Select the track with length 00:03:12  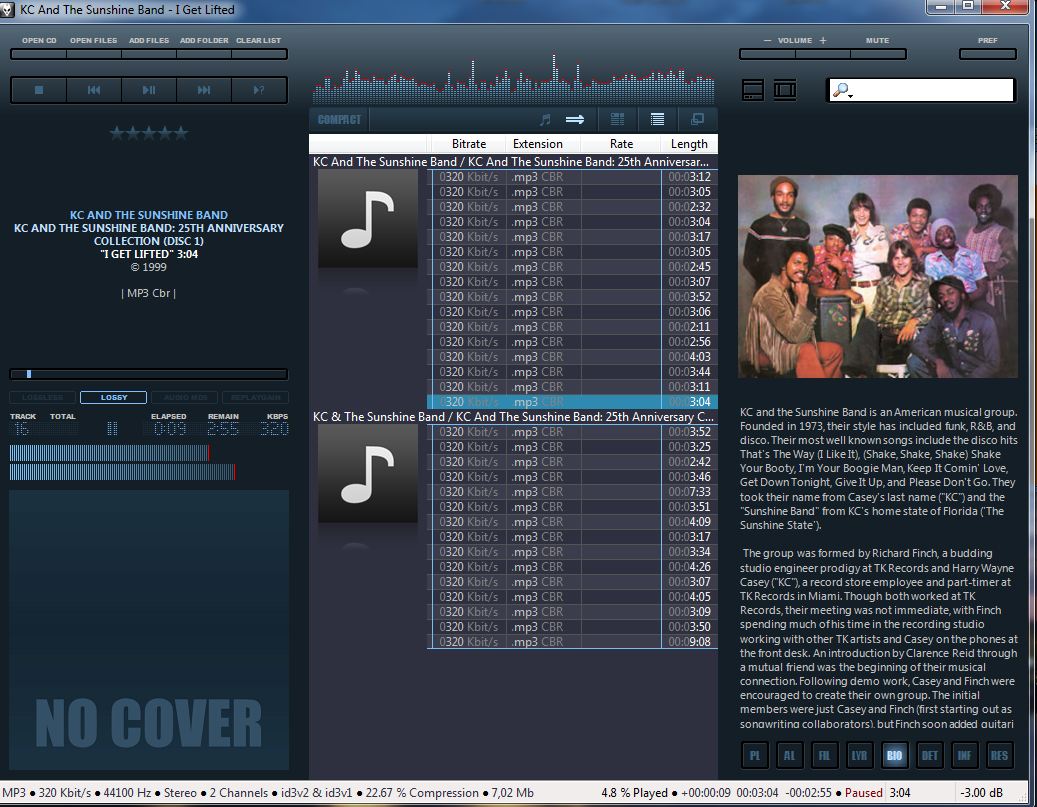[572, 177]
